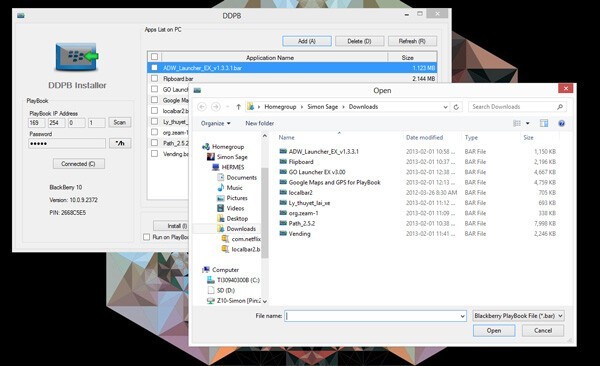Sort files by the Name column
Image resolution: width=600 pixels, height=366 pixels.
(287, 137)
